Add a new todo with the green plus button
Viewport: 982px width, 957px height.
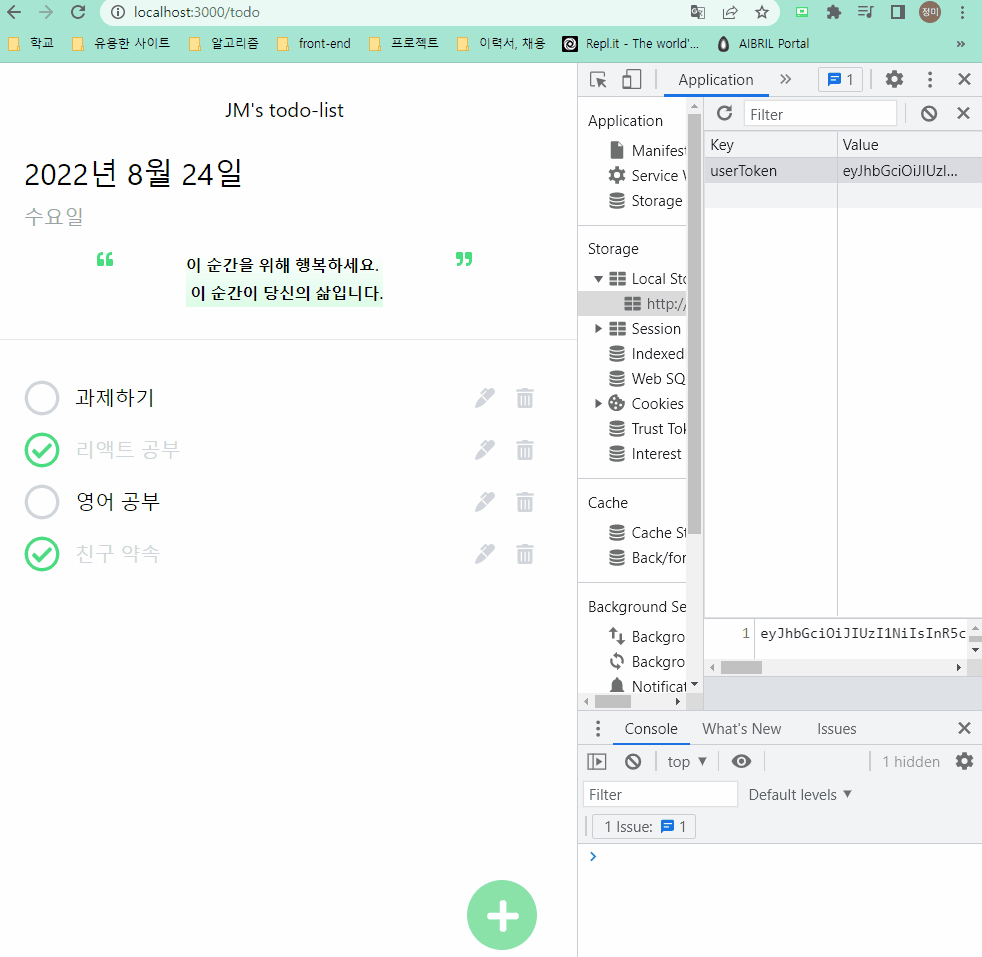(502, 915)
